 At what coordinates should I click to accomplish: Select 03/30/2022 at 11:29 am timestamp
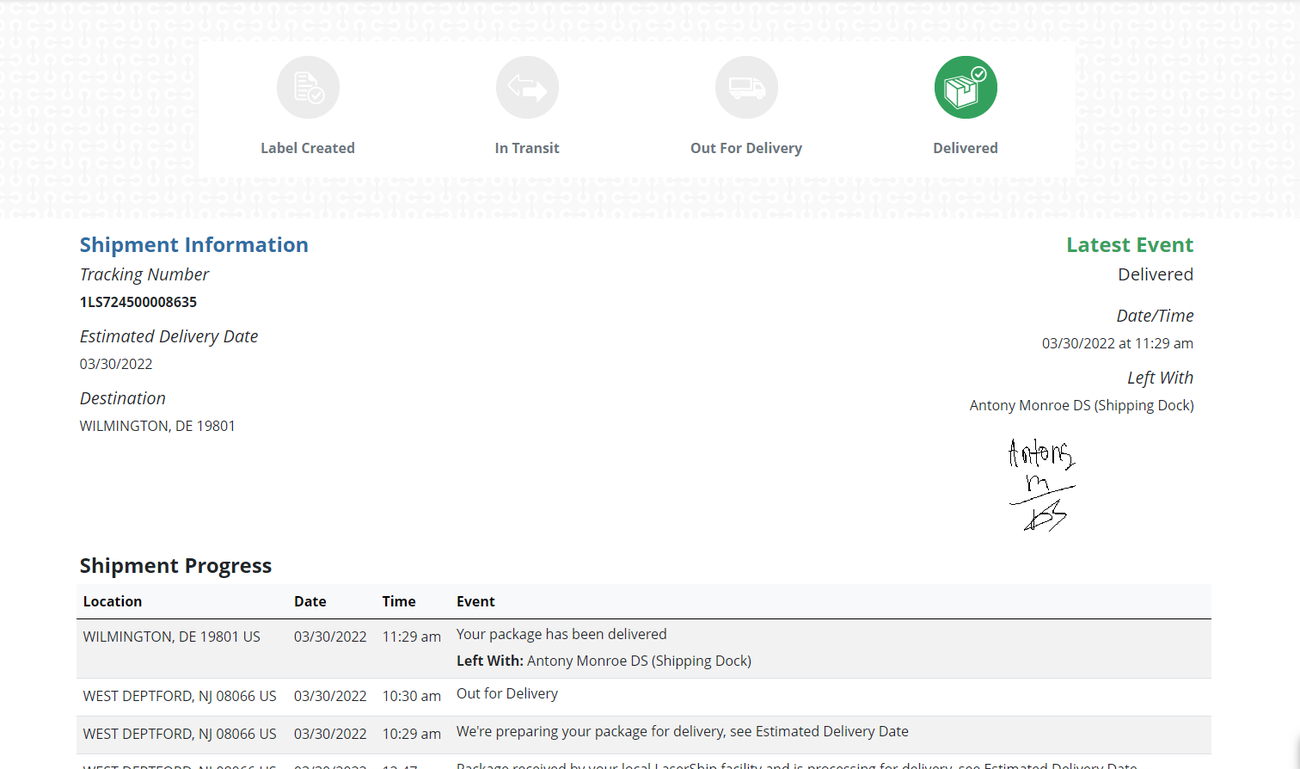(x=1118, y=343)
